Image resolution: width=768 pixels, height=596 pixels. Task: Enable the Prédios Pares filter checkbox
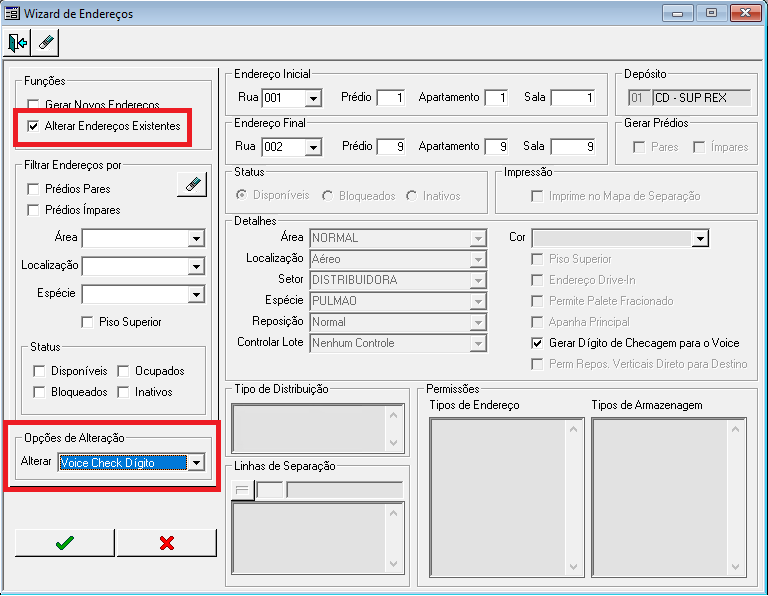(33, 189)
